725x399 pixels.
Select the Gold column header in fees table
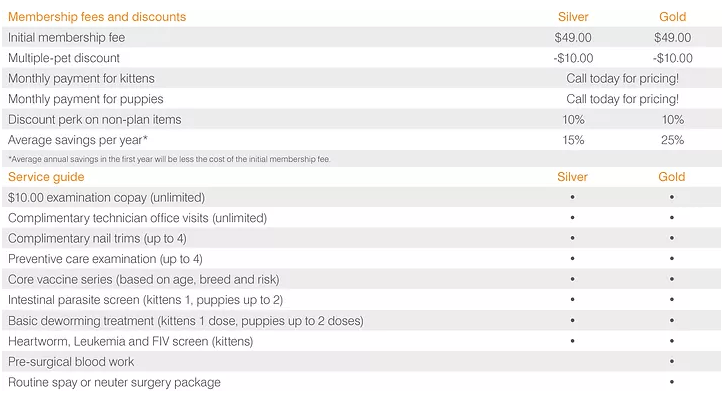672,17
